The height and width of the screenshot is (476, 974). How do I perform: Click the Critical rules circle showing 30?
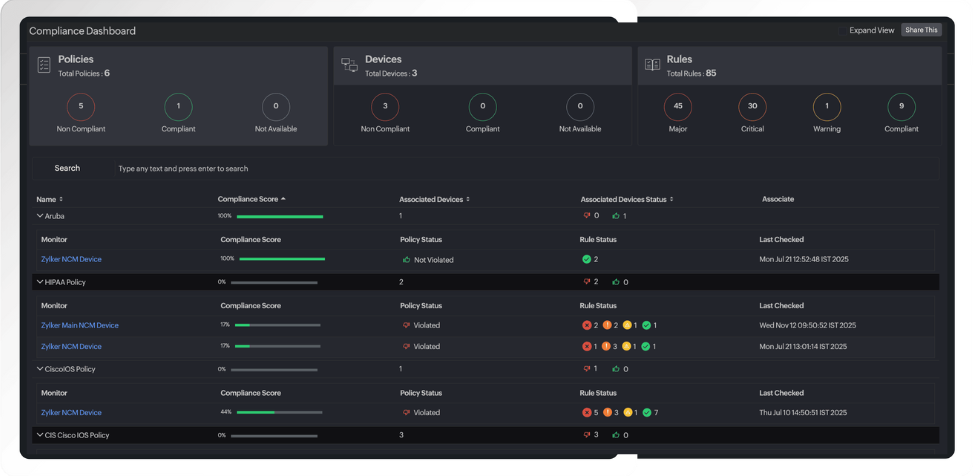click(x=752, y=106)
